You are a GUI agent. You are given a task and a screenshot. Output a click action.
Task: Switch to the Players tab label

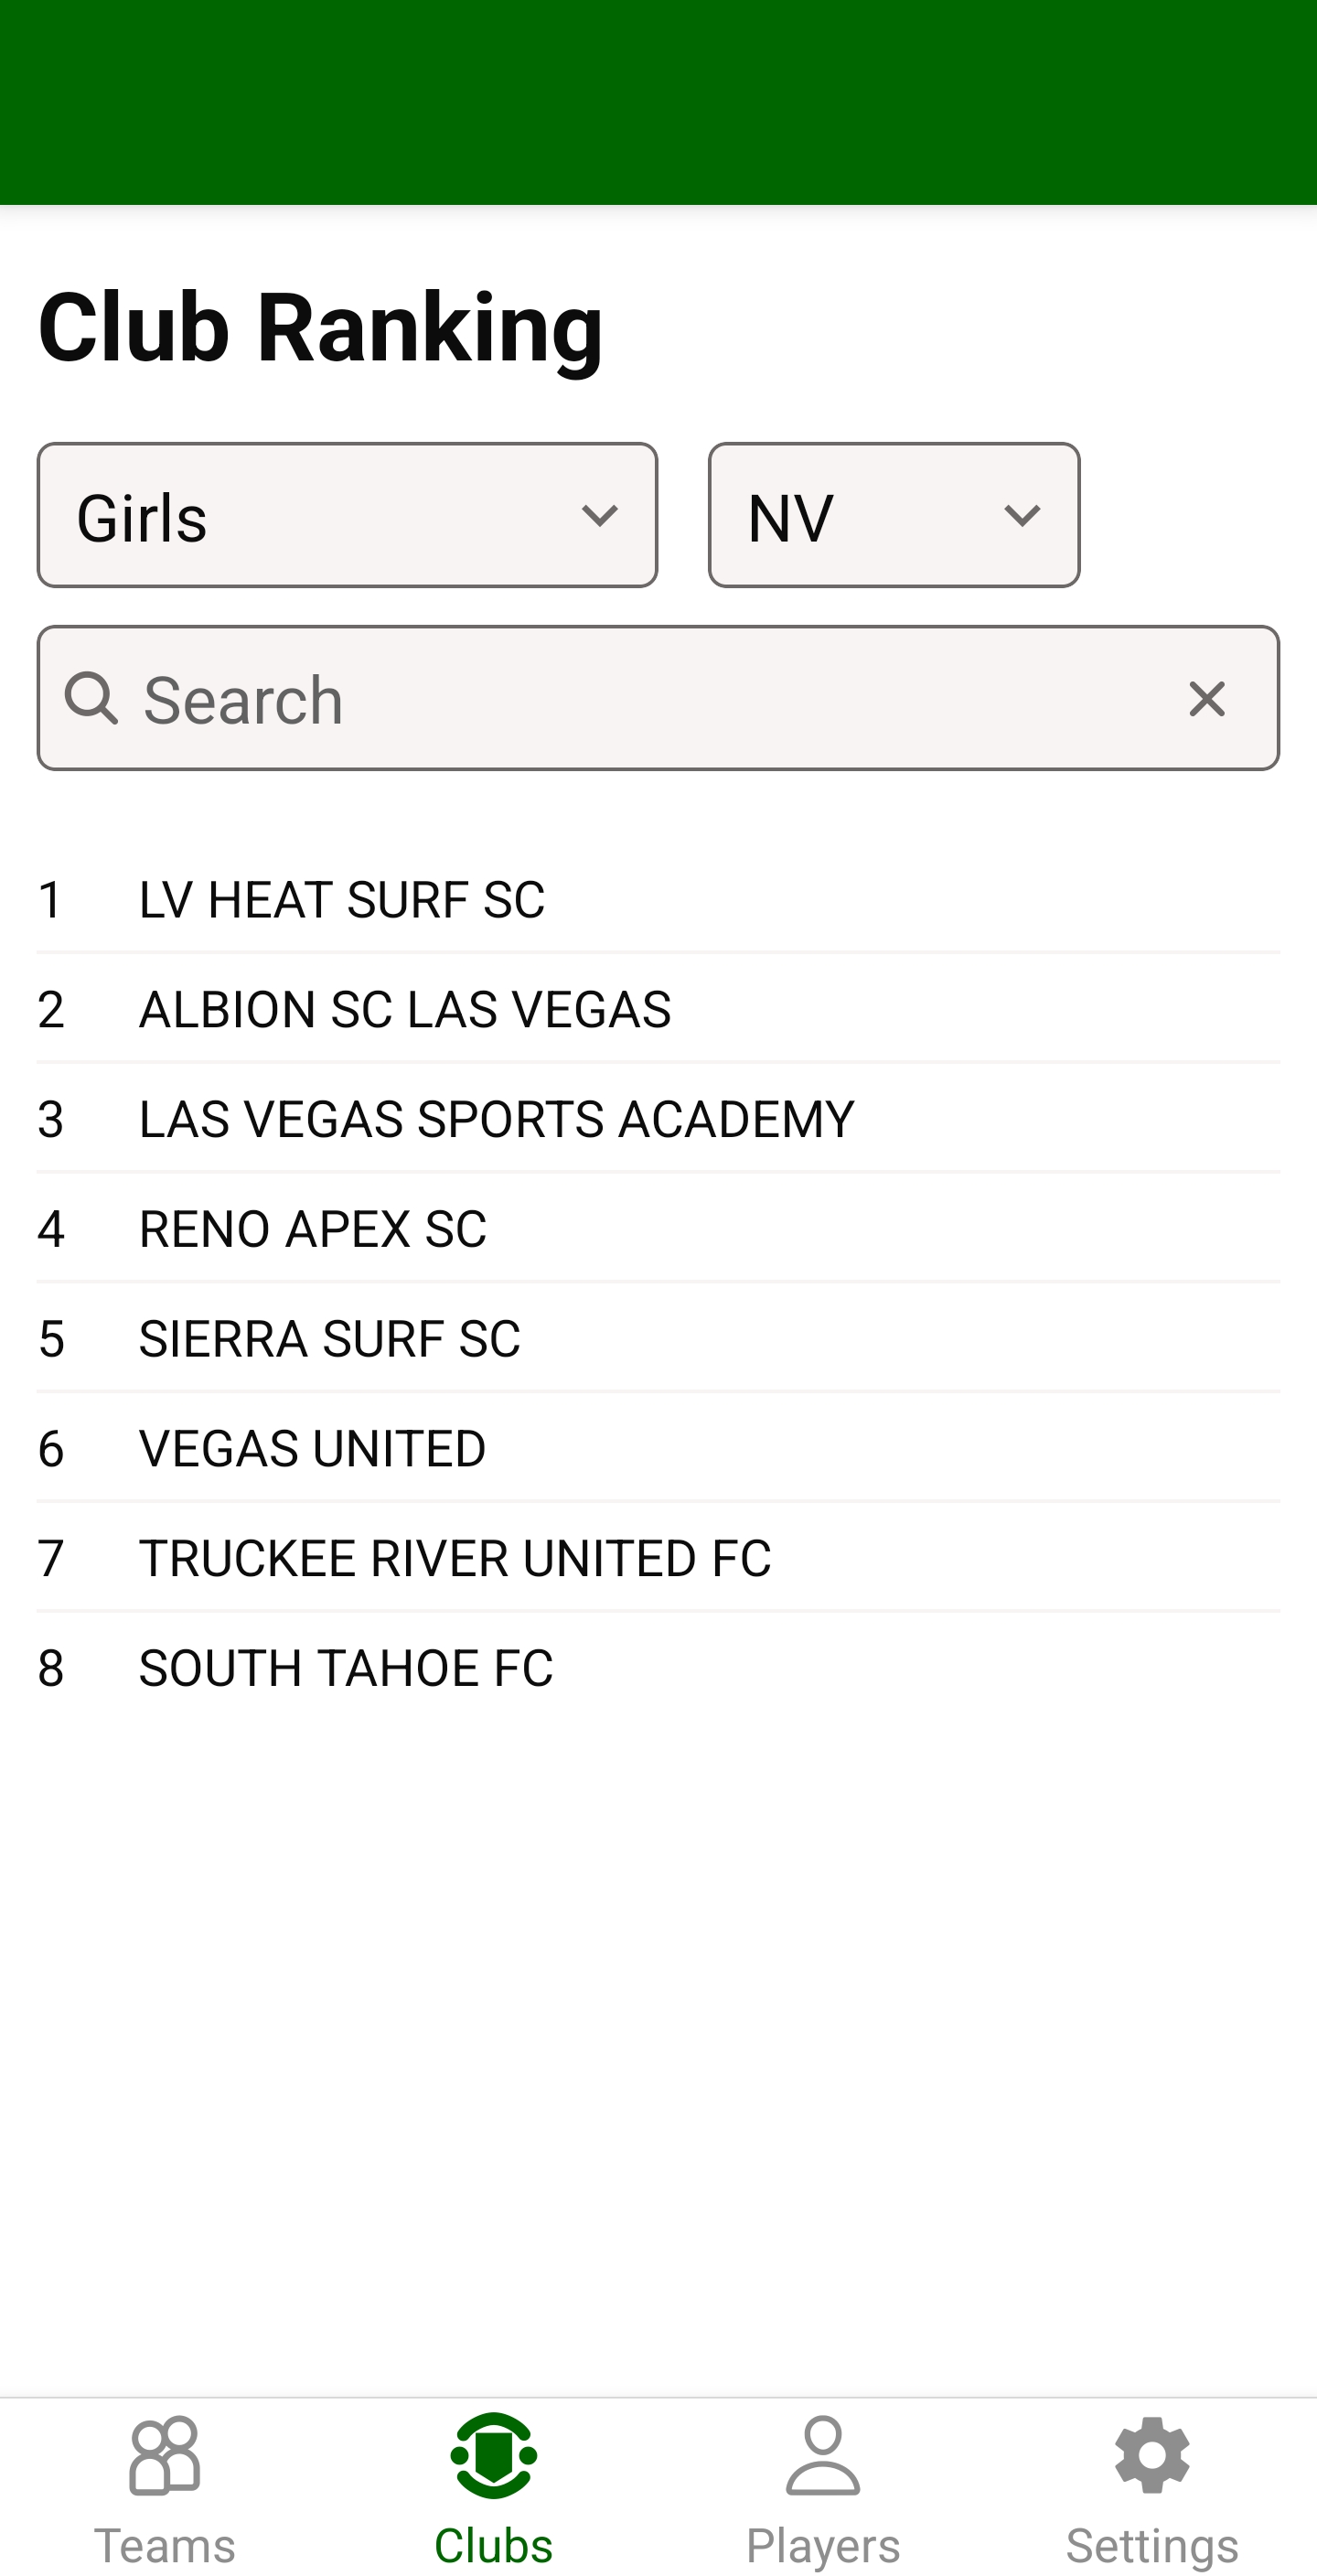[x=823, y=2544]
